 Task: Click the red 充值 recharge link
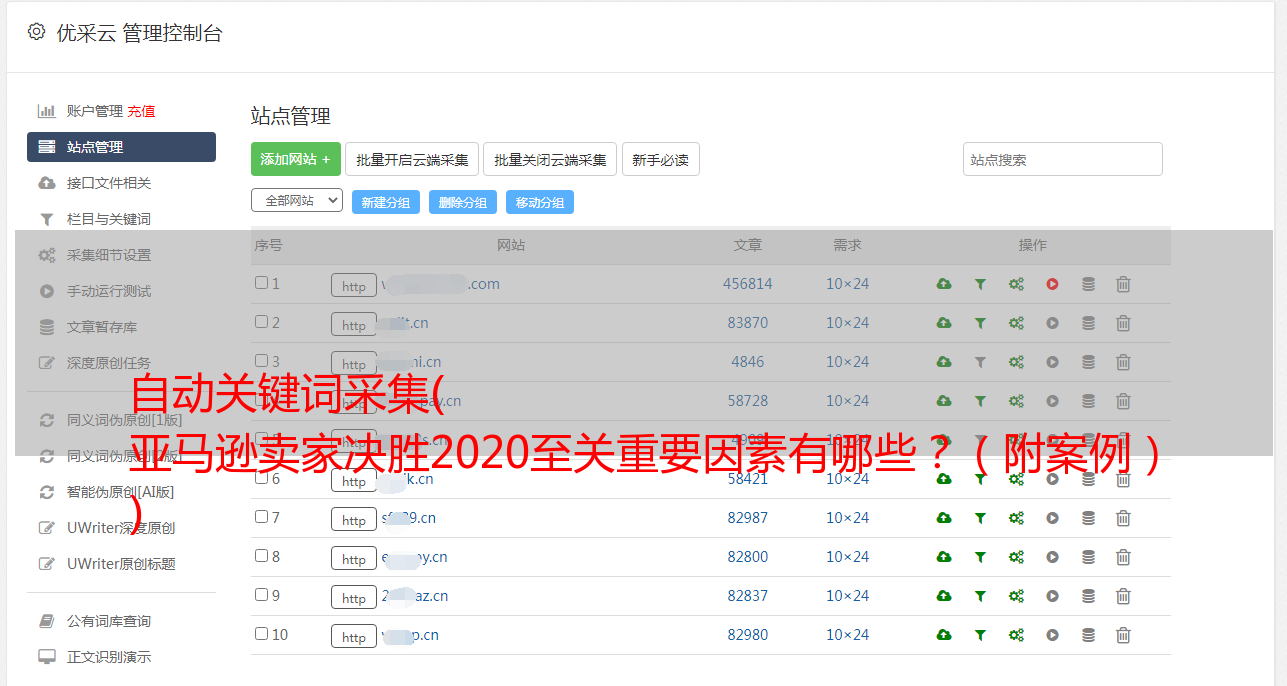click(x=141, y=111)
